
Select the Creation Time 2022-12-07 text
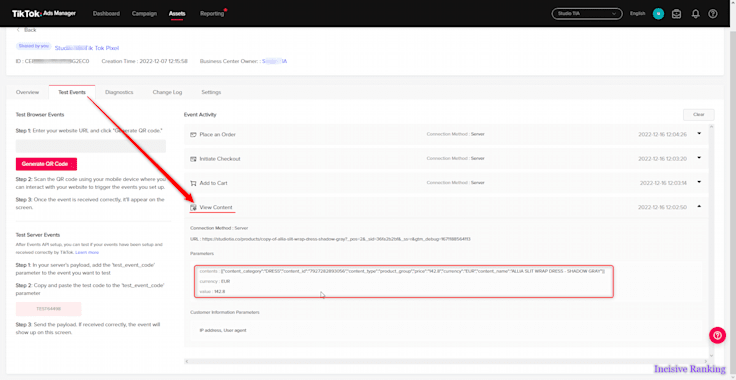pyautogui.click(x=145, y=61)
